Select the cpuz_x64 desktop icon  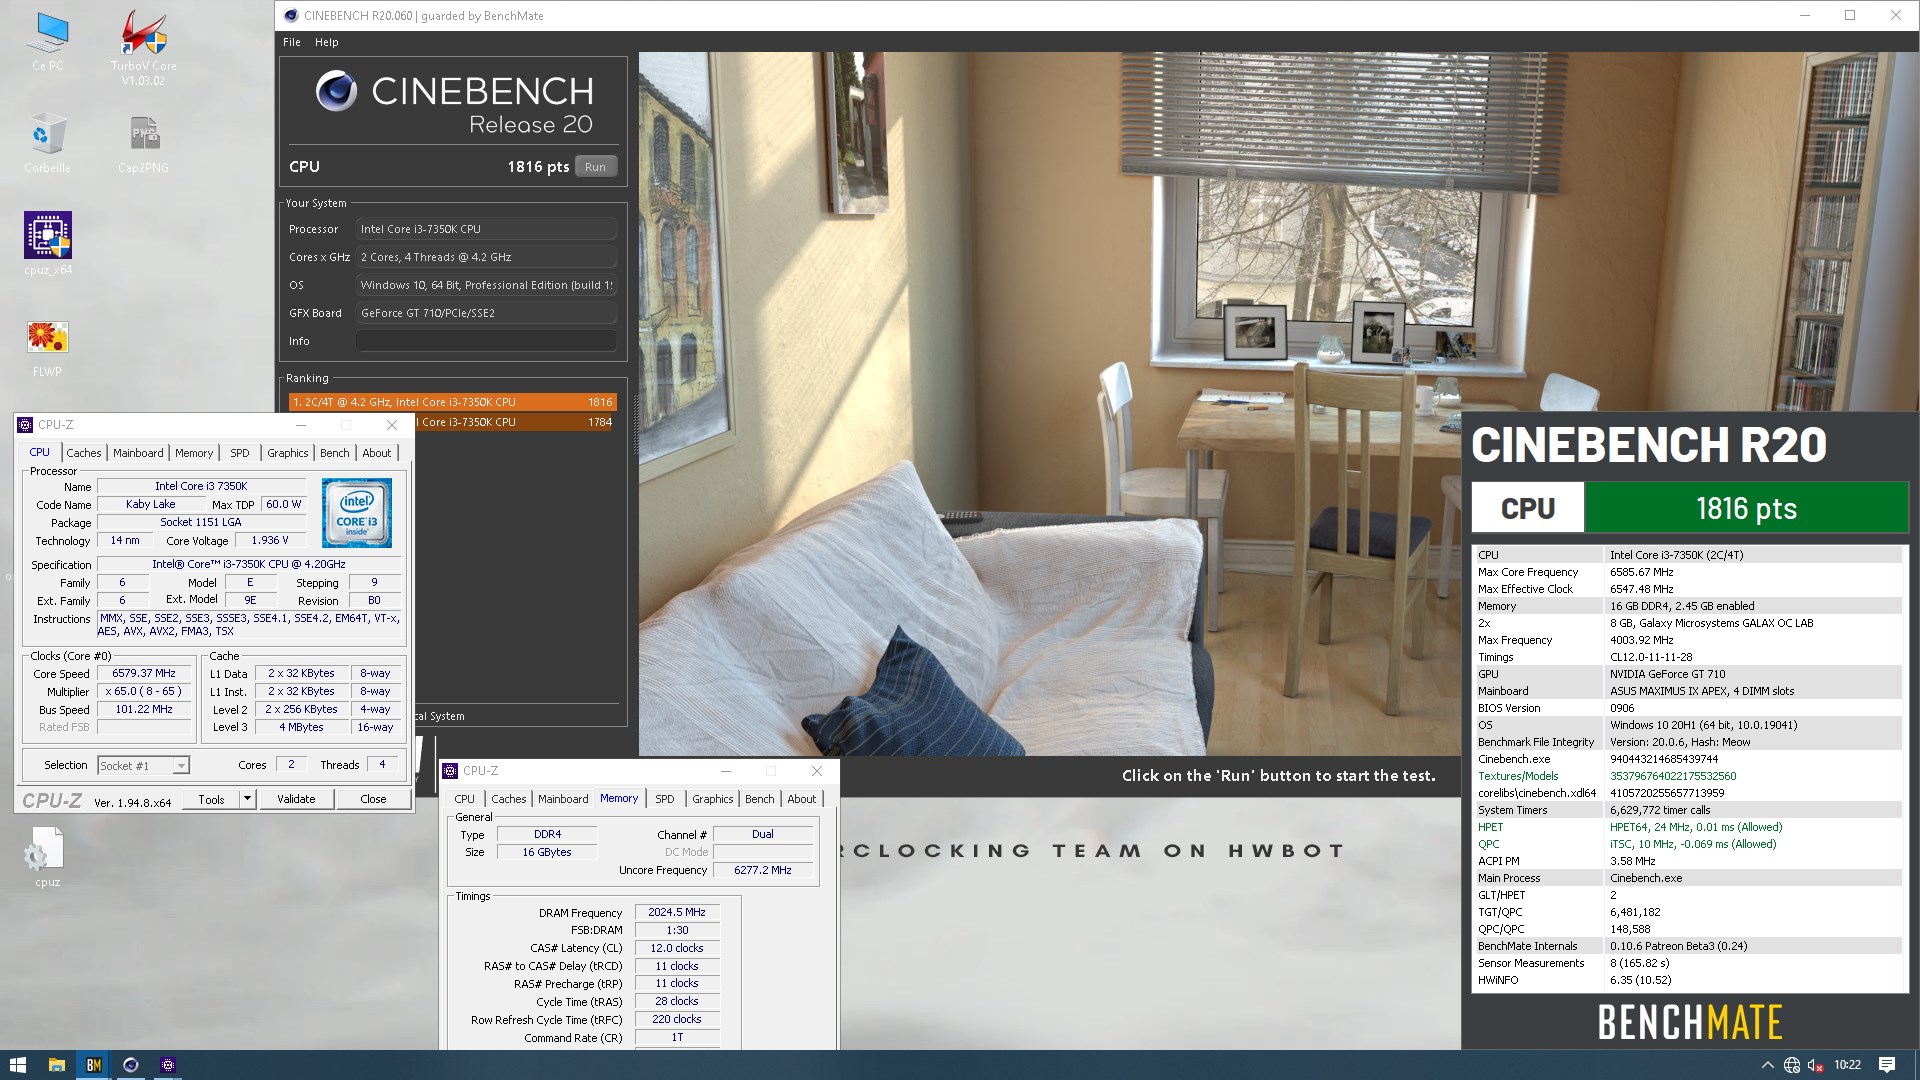point(47,244)
